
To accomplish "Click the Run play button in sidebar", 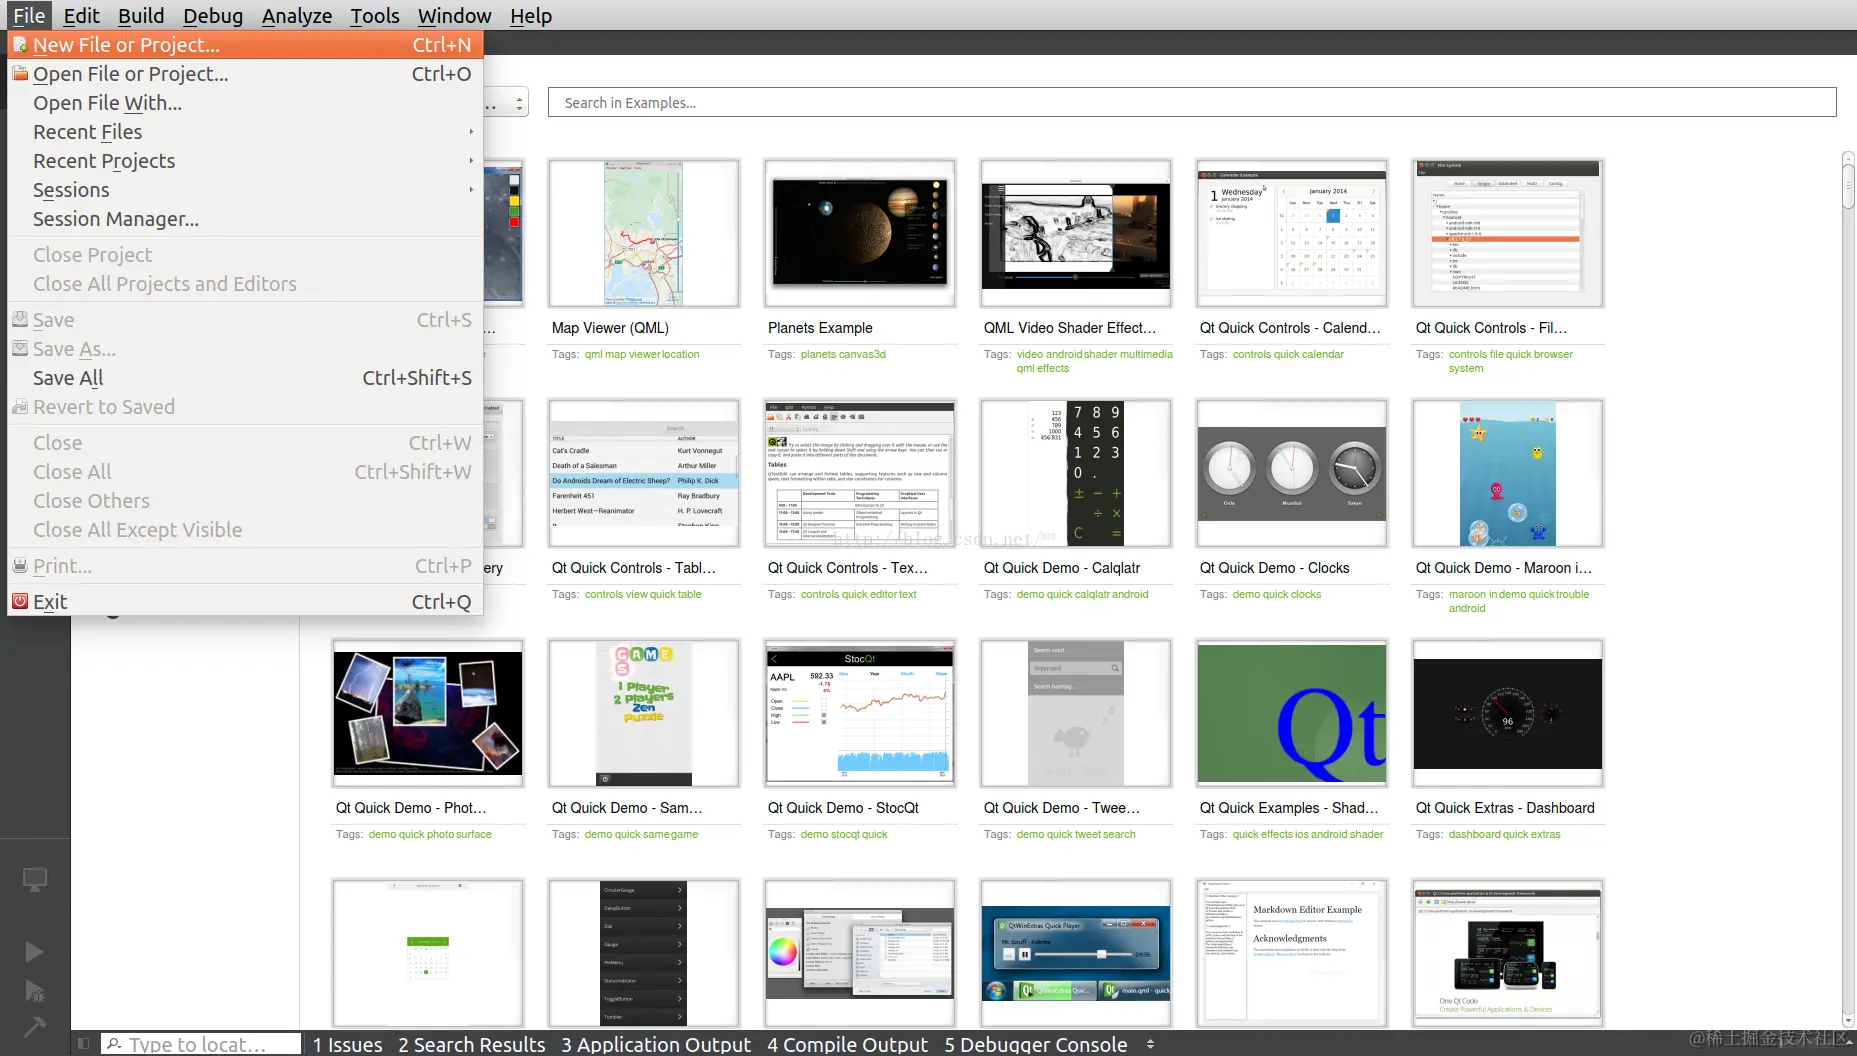I will [x=35, y=952].
